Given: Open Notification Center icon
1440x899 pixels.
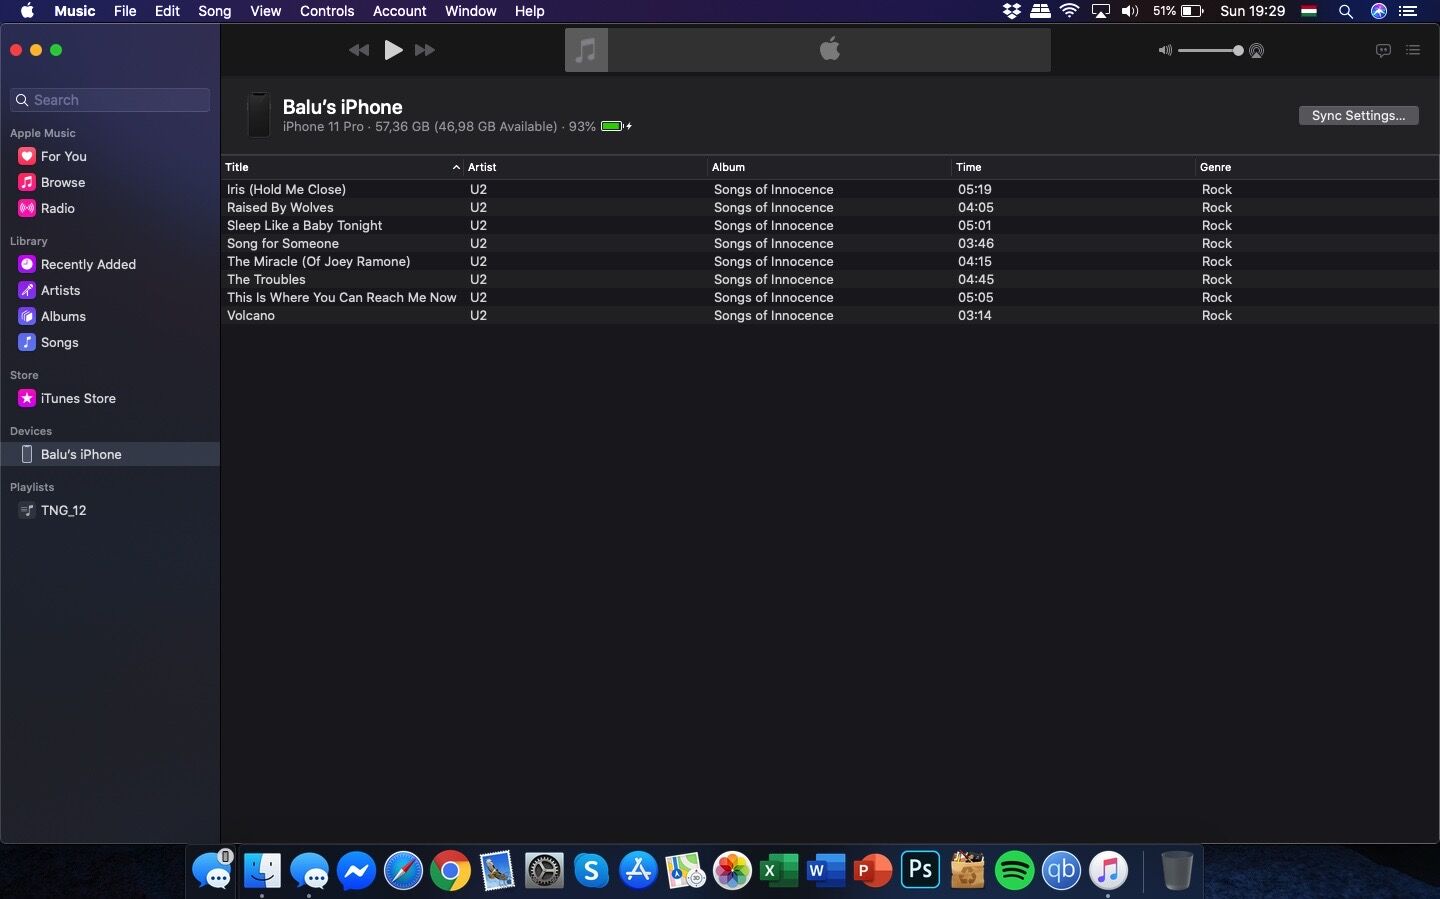Looking at the screenshot, I should [1408, 11].
